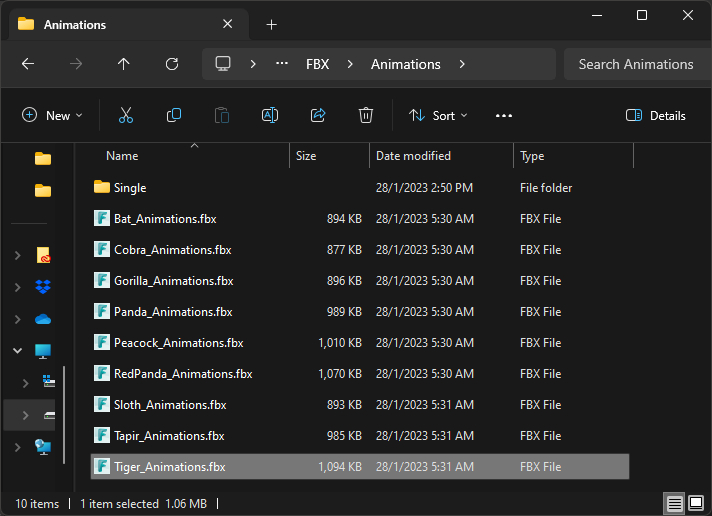
Task: Click the Search Animations box
Action: tap(635, 64)
